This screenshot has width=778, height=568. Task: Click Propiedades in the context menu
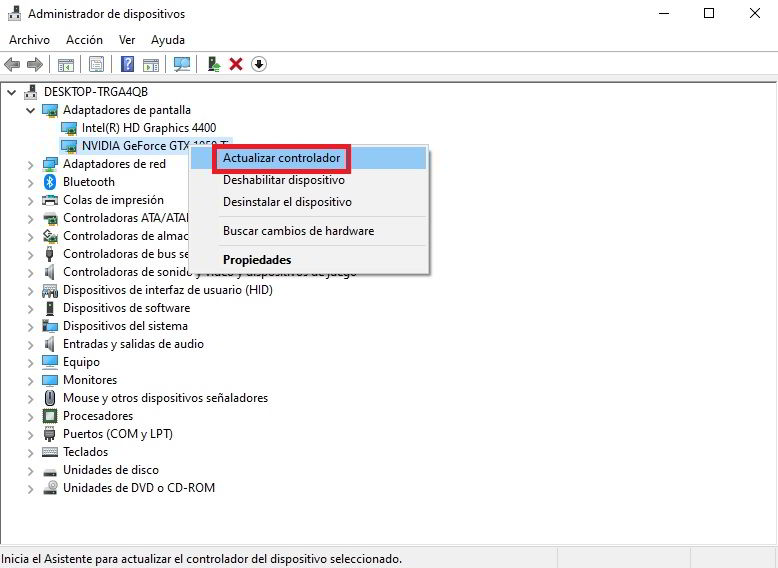coord(257,260)
